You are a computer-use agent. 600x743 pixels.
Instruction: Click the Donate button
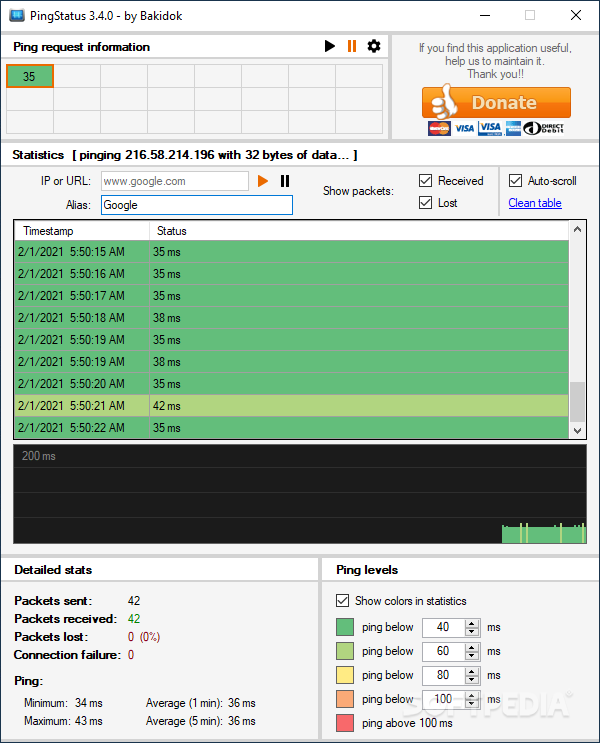coord(496,102)
